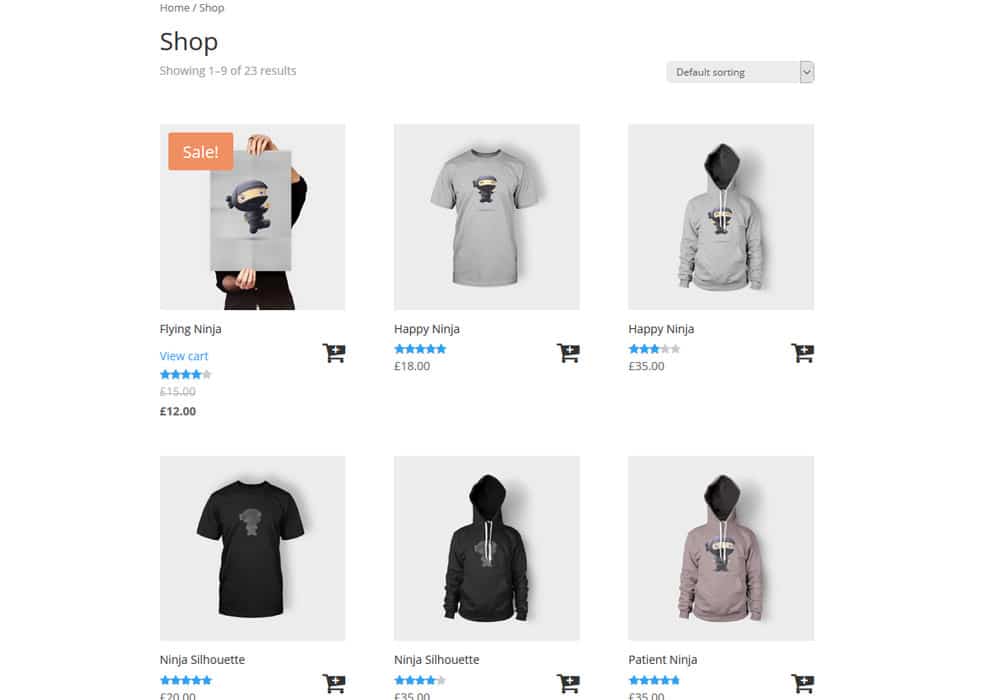Click add-to-cart icon for £18.00 Happy Ninja
1000x700 pixels.
(x=568, y=353)
